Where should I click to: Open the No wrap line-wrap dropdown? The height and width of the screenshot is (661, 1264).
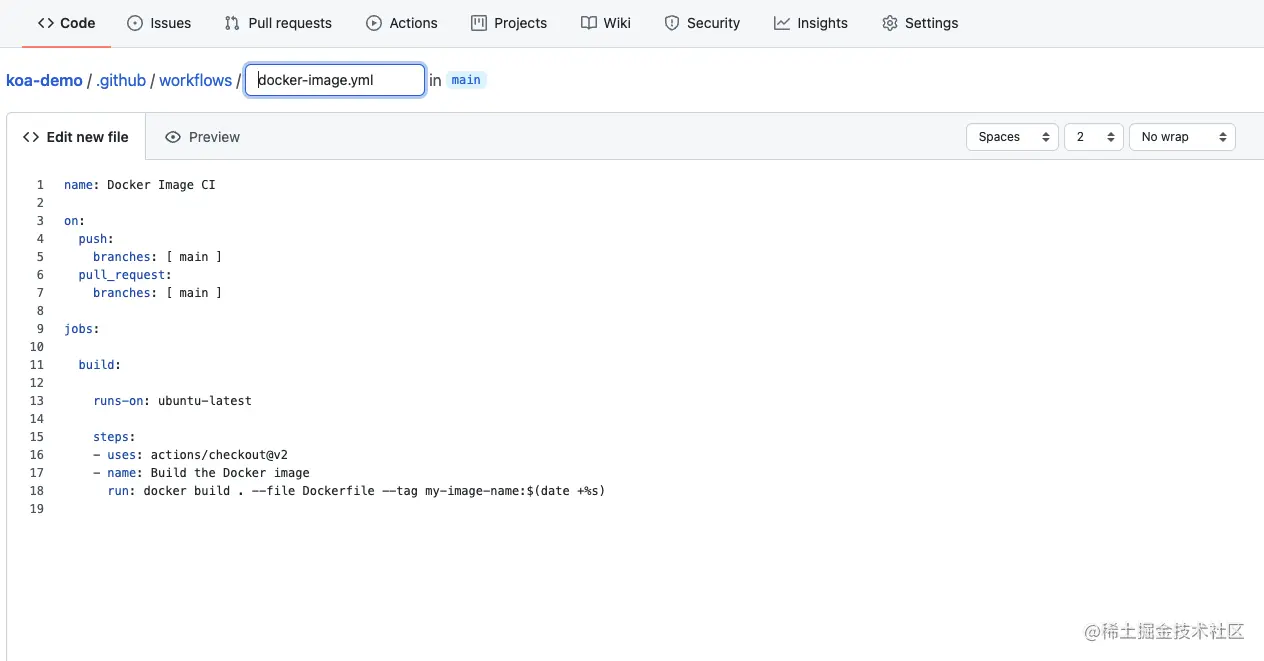[1182, 136]
